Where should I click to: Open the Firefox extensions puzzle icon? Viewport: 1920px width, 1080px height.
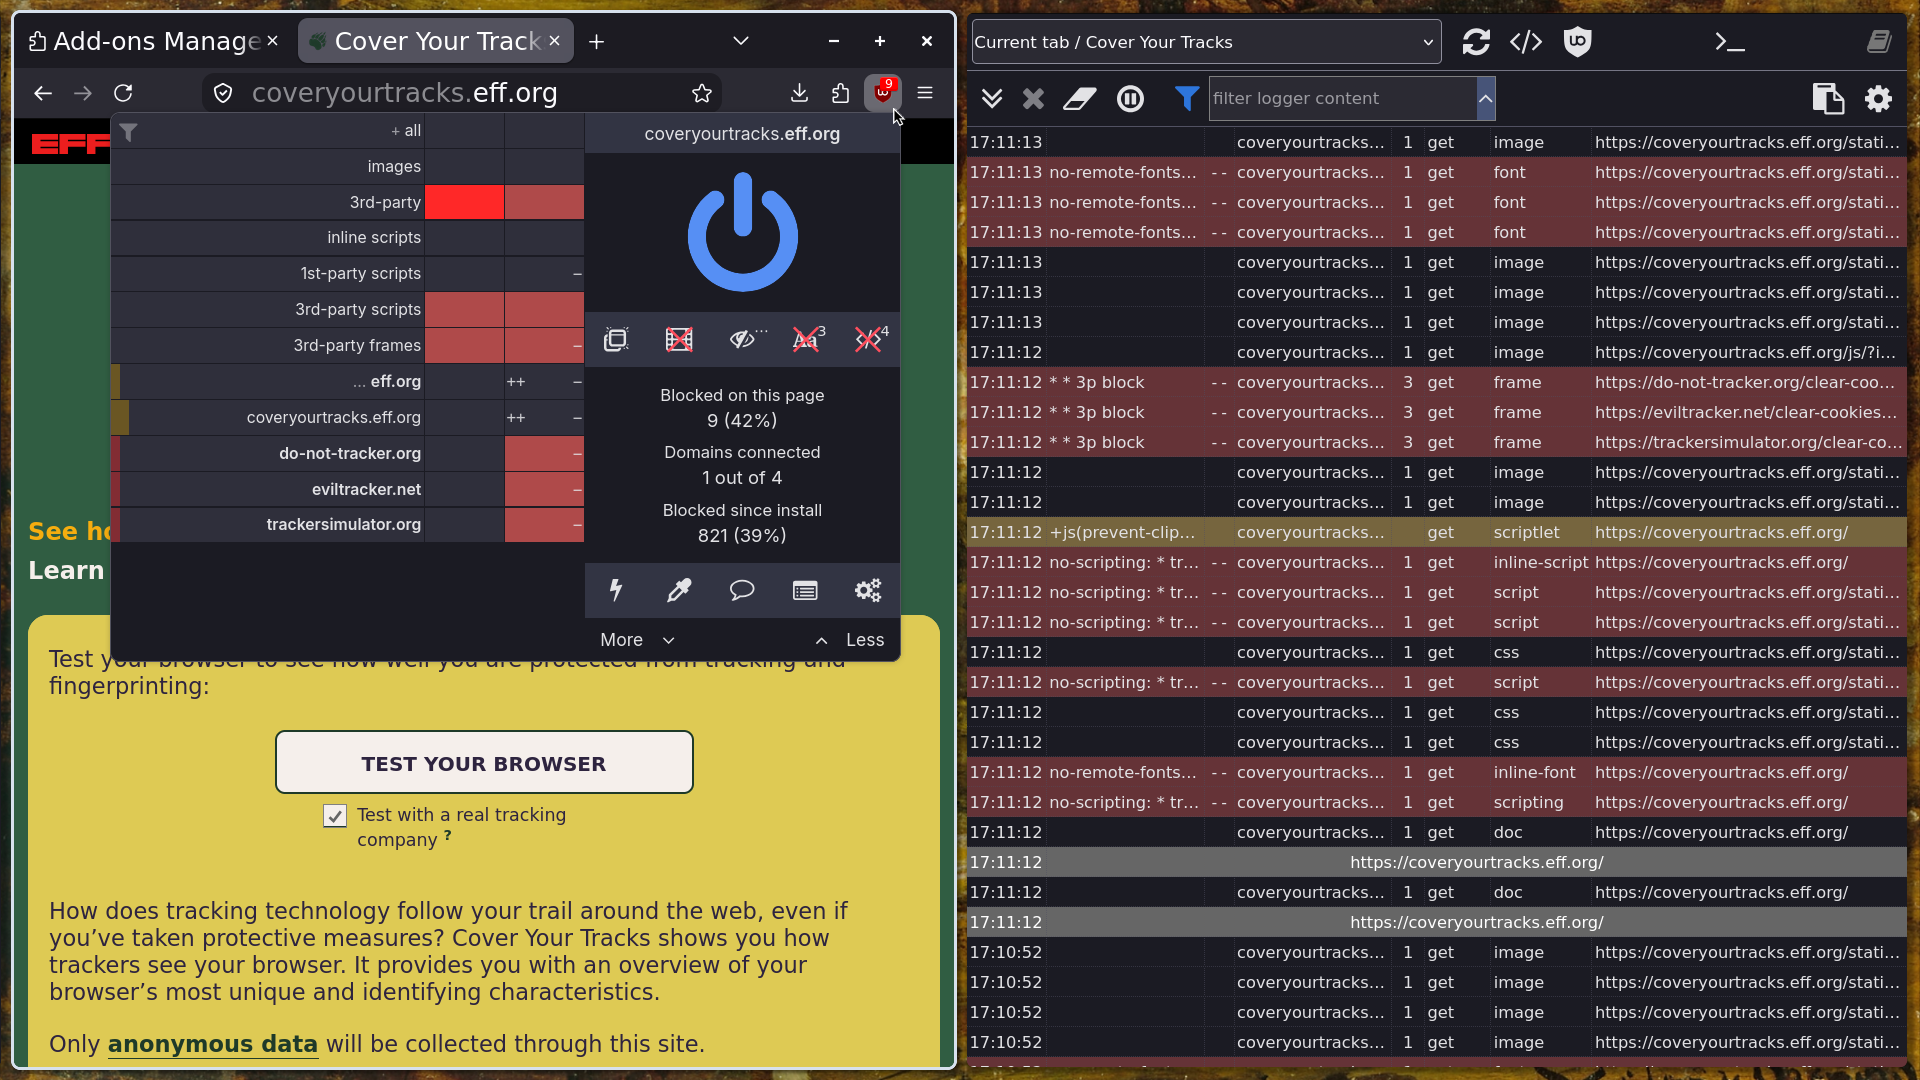[840, 93]
